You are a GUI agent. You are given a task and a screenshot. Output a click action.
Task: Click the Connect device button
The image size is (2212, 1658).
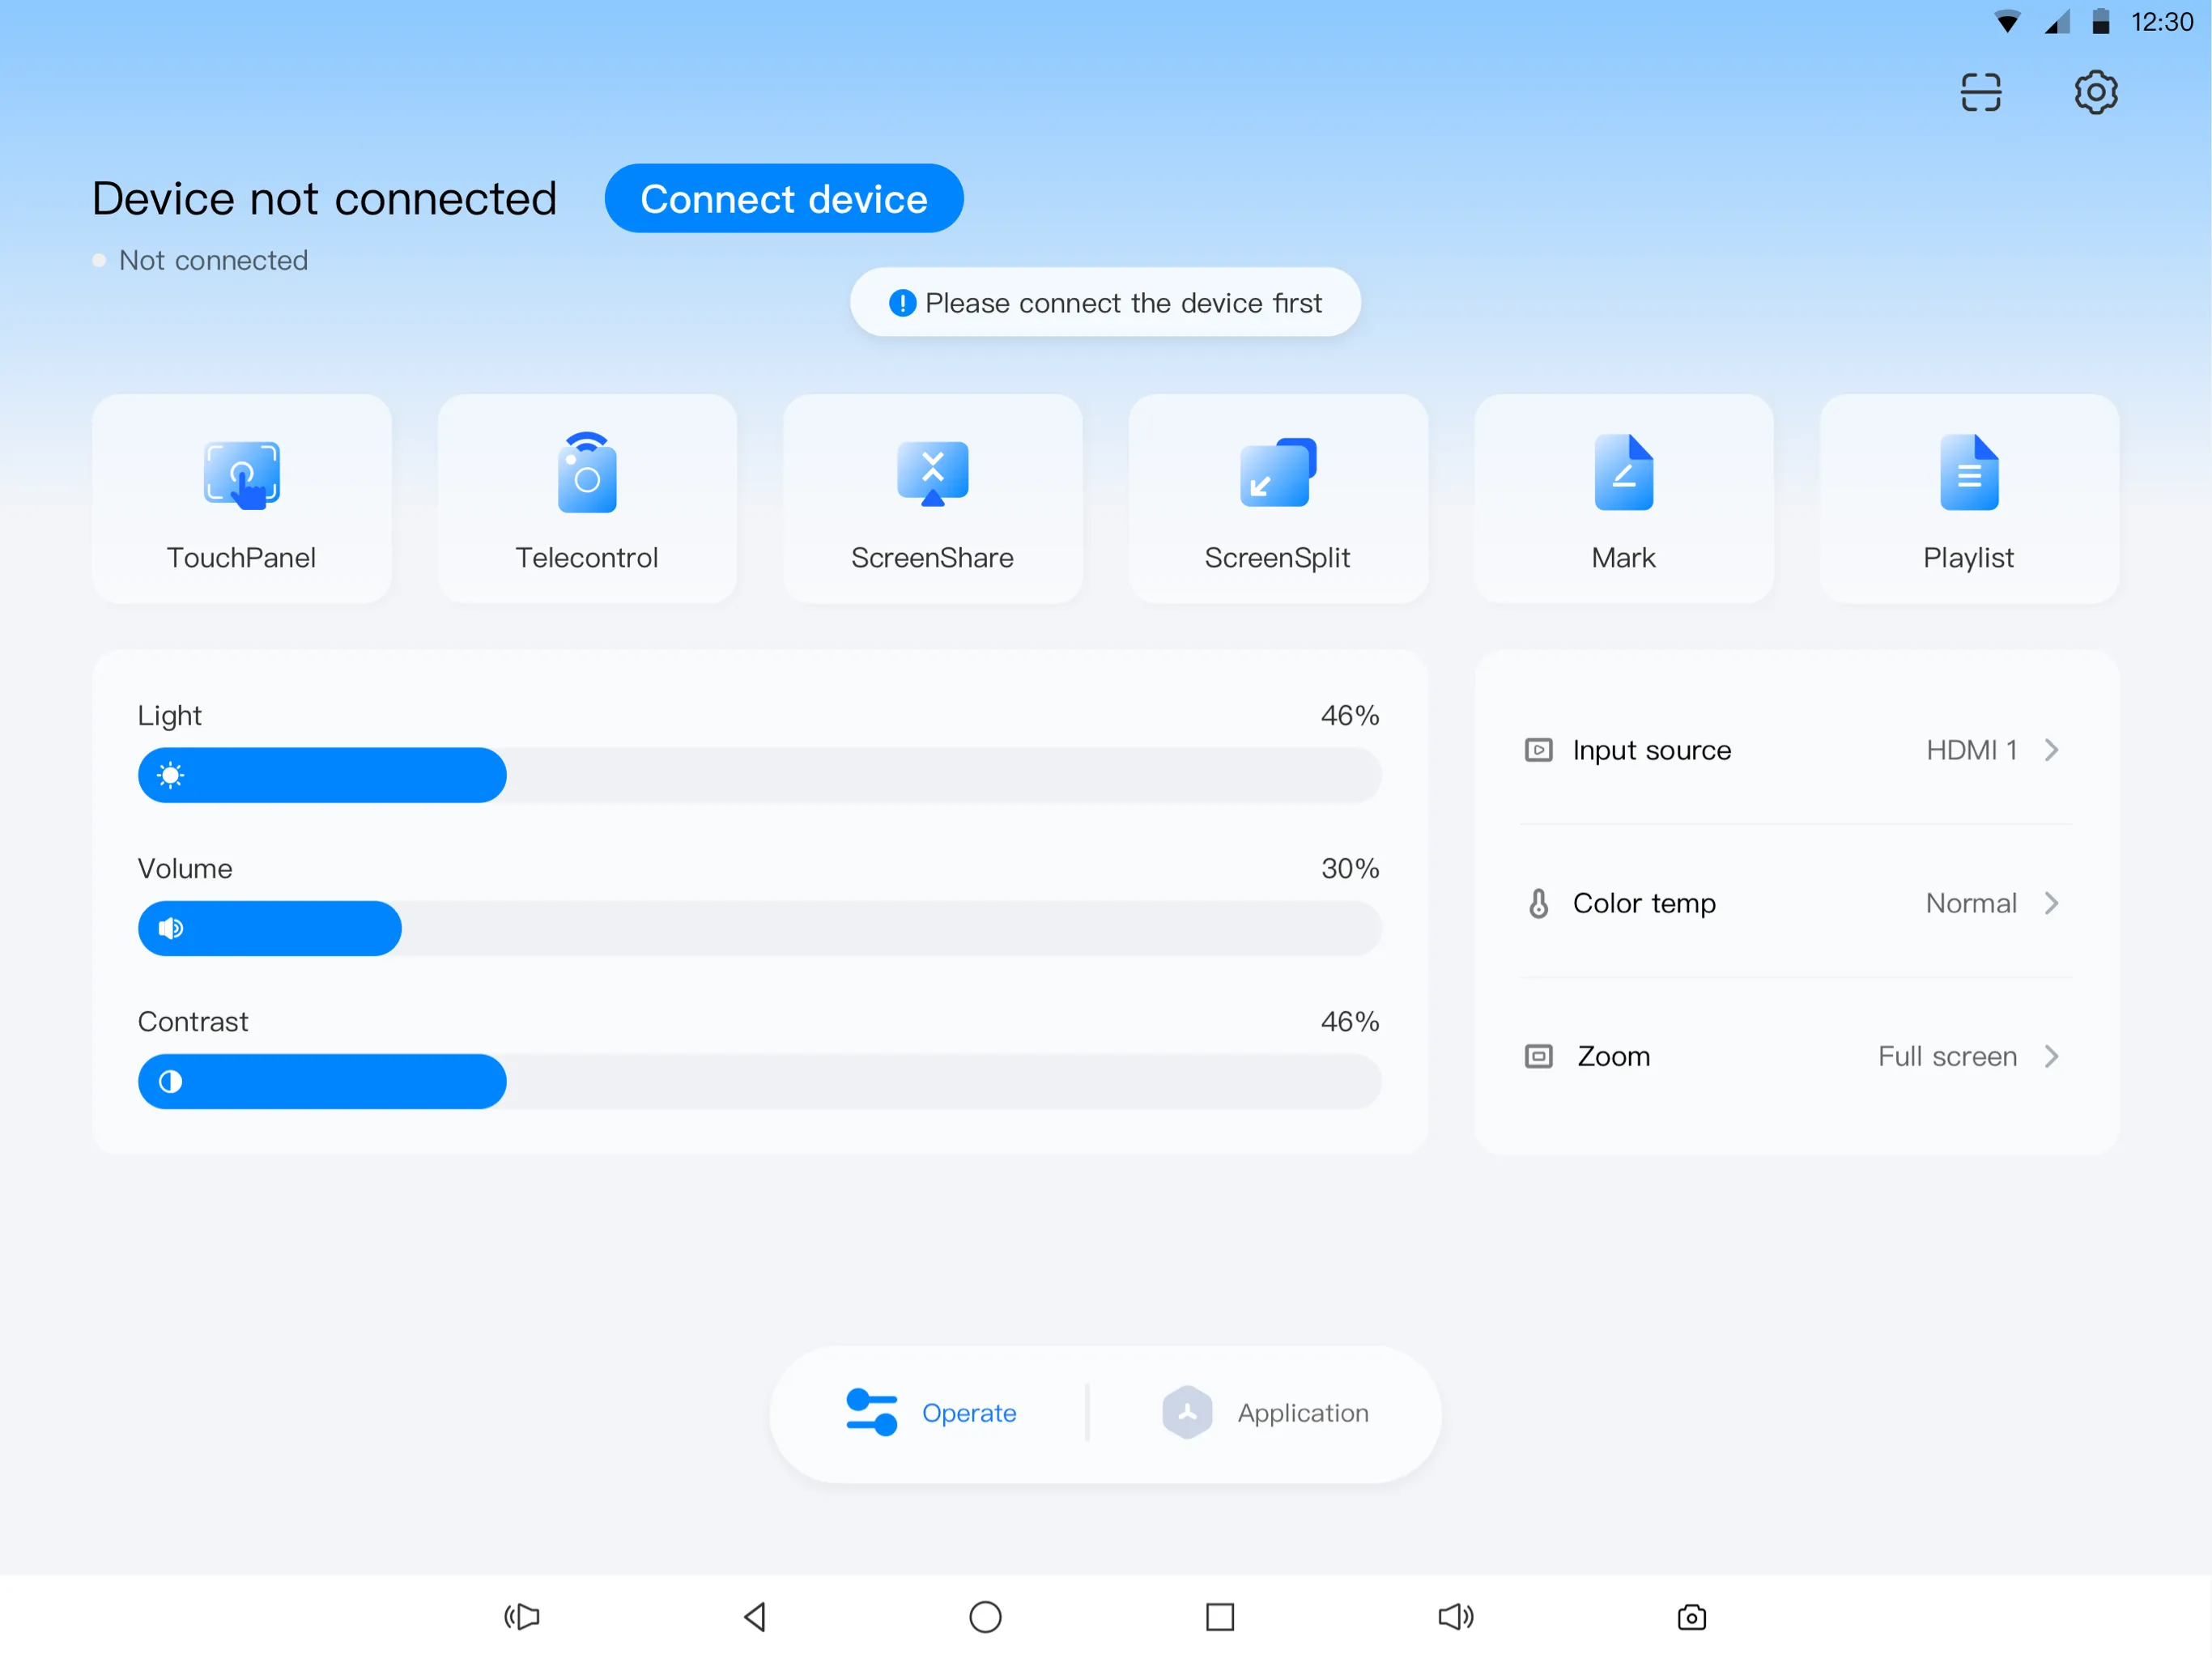782,197
